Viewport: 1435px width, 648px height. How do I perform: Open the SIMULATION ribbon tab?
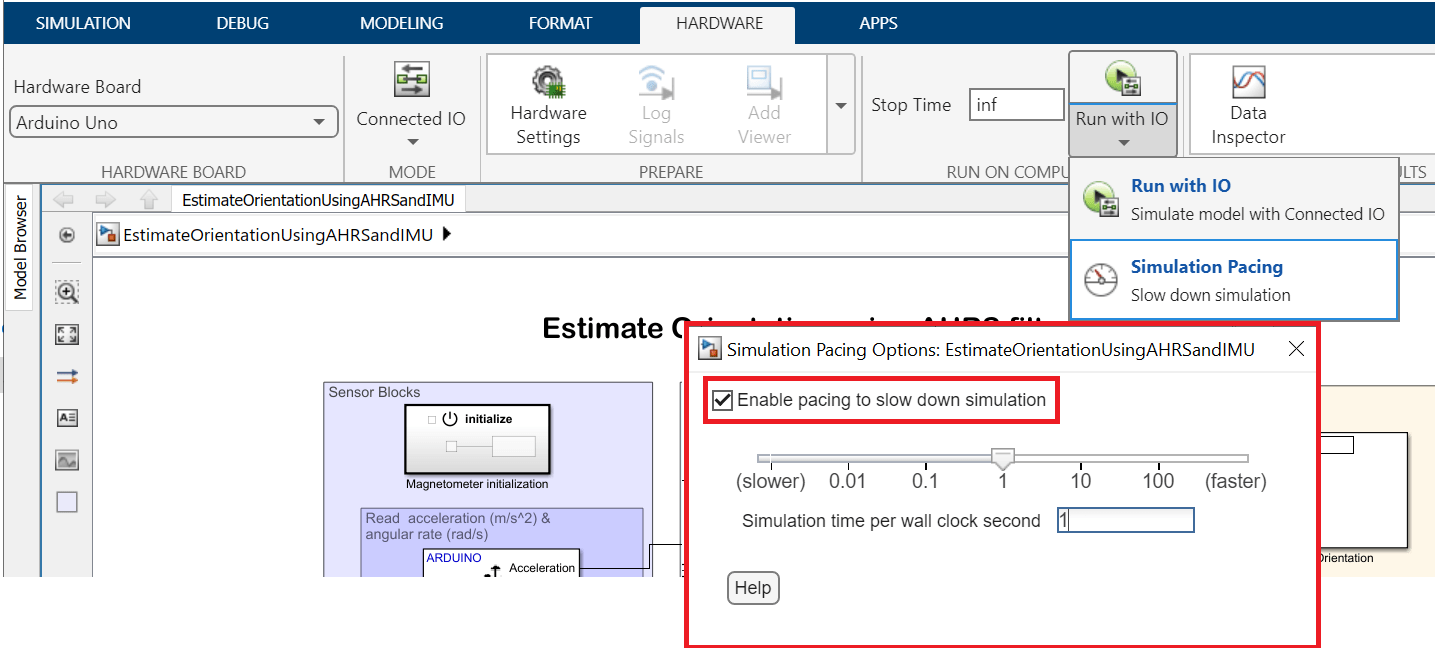83,23
